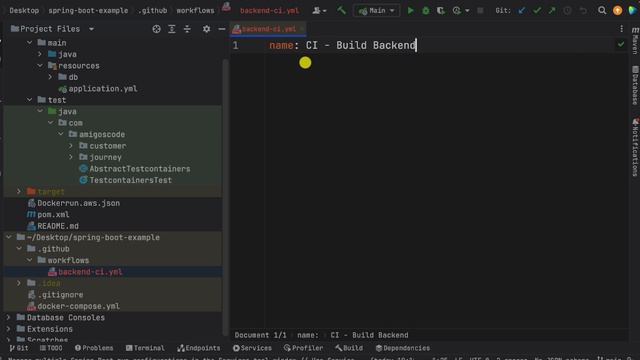Image resolution: width=640 pixels, height=360 pixels.
Task: Click the Build project hammer icon
Action: click(341, 11)
